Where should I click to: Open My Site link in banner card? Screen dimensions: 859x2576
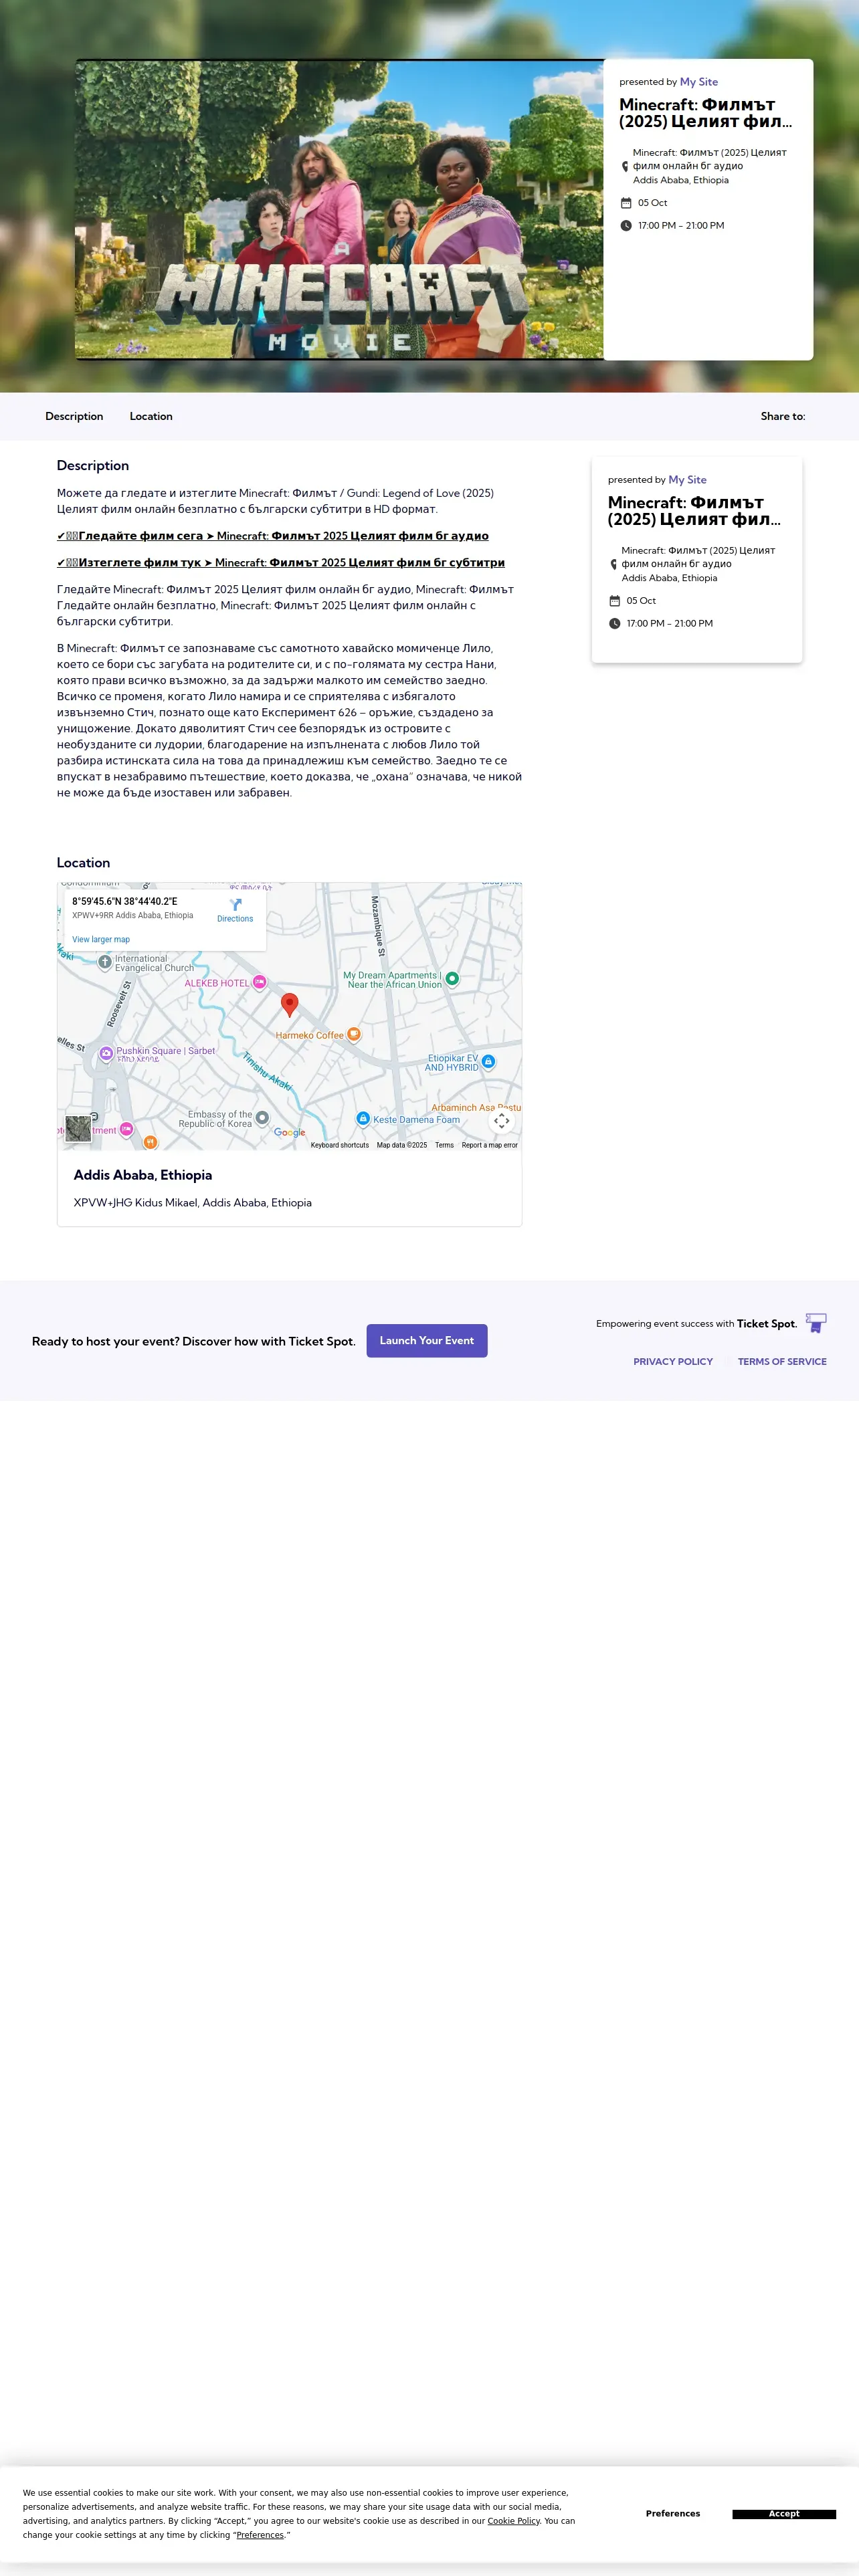click(x=699, y=82)
